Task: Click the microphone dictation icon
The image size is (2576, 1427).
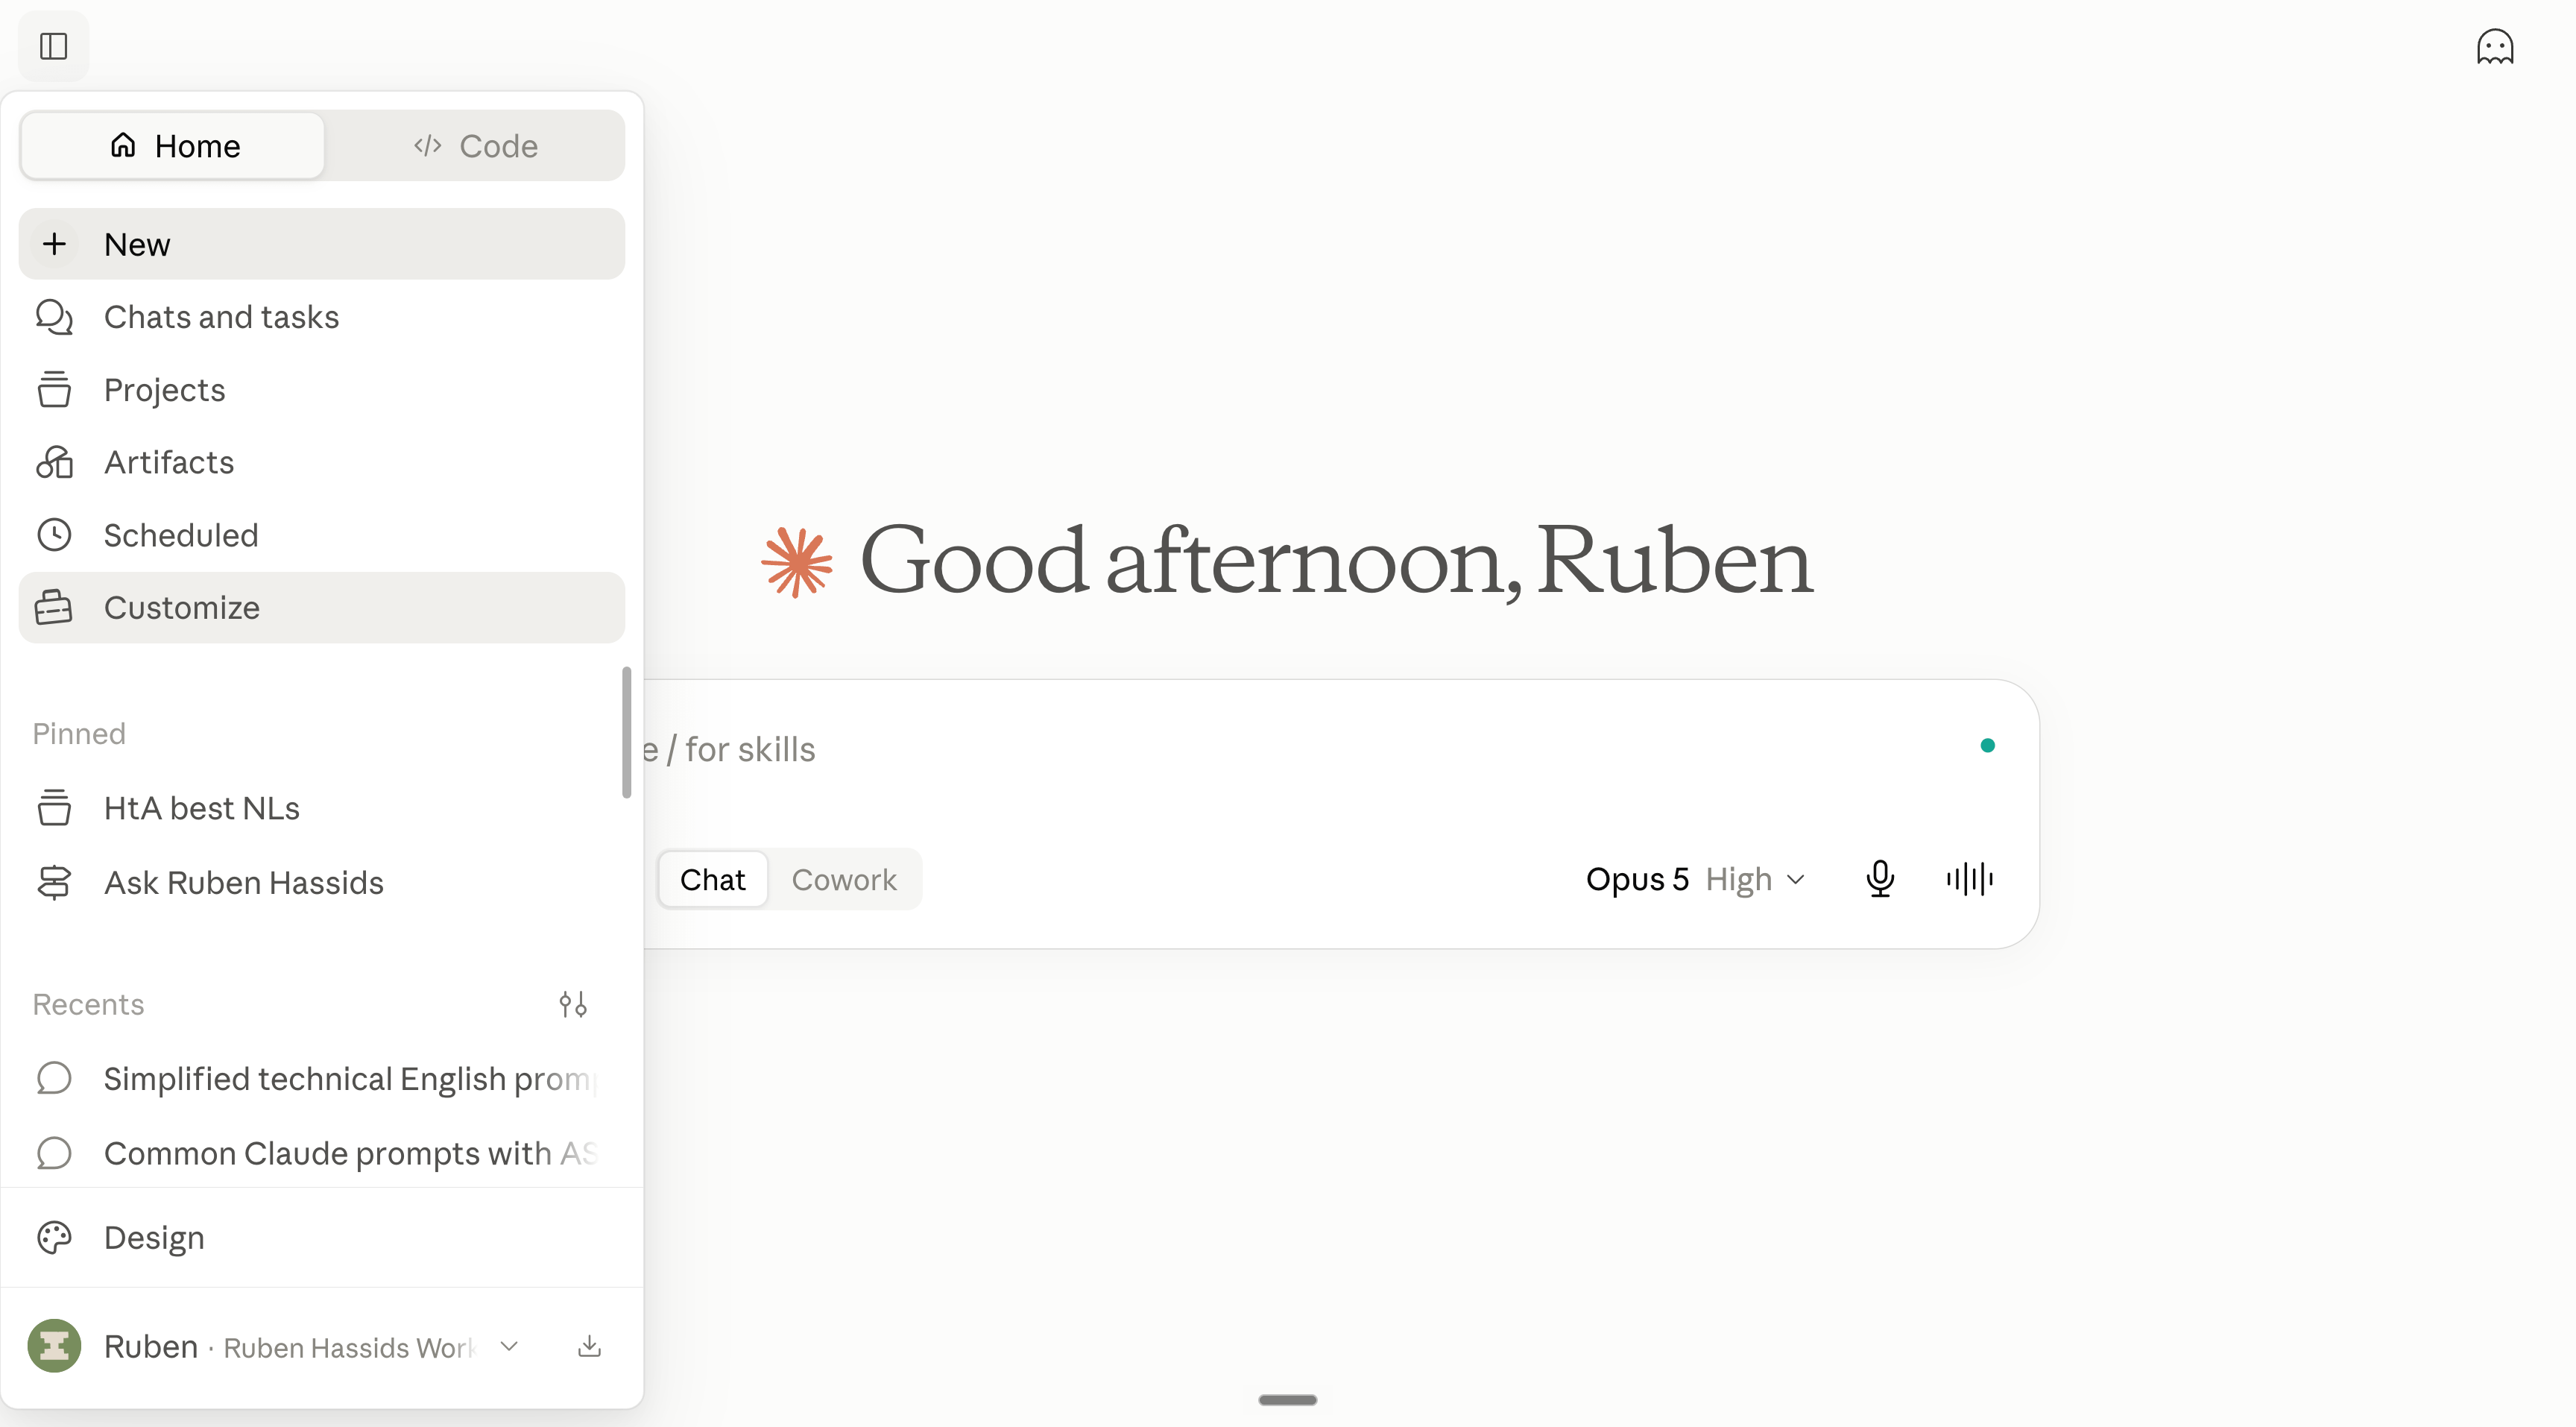Action: [1880, 880]
